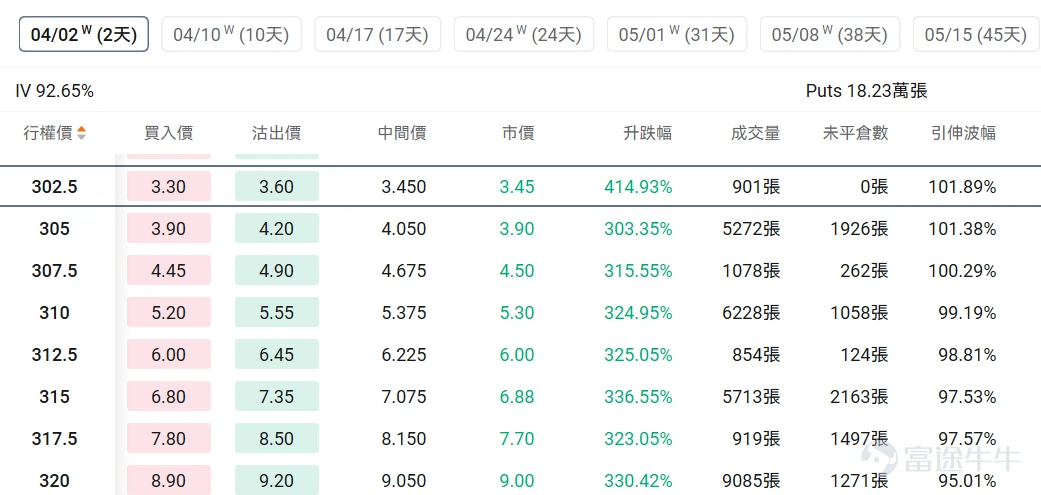Click the 336.55% change value

(638, 397)
